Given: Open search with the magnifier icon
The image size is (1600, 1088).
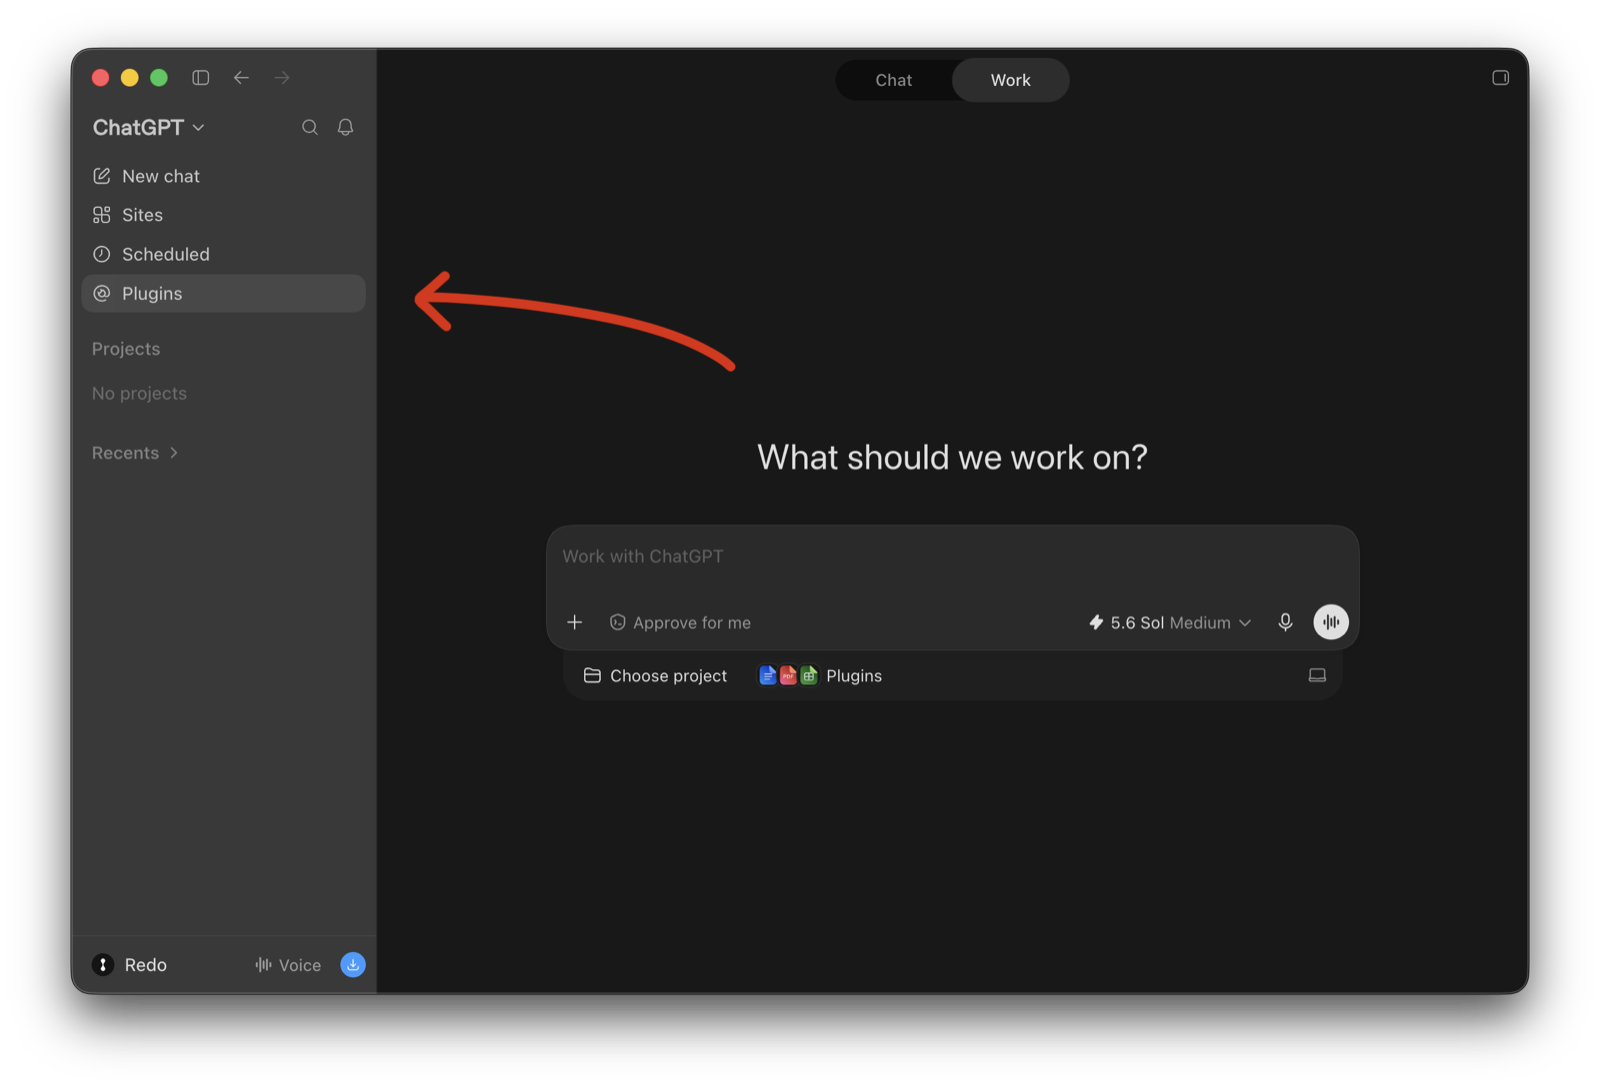Looking at the screenshot, I should pos(310,127).
